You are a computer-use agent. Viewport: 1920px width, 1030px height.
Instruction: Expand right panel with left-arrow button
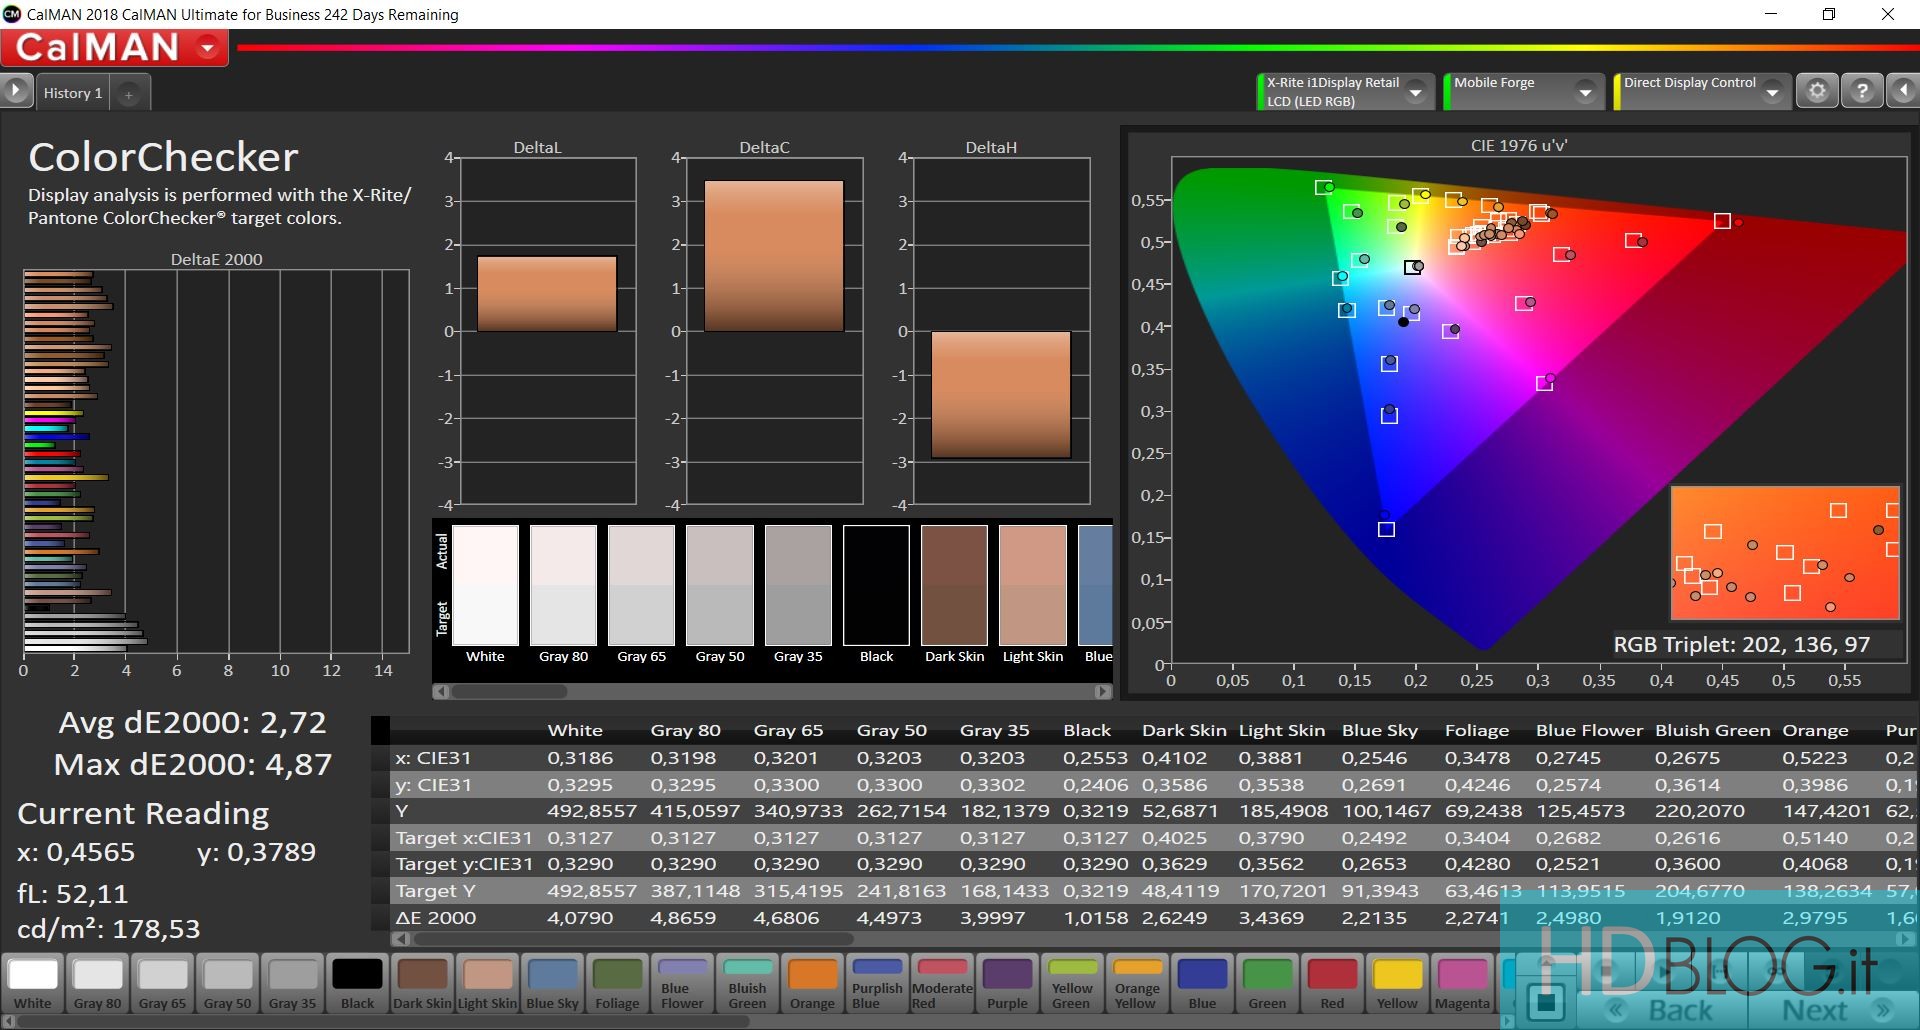tap(1903, 91)
